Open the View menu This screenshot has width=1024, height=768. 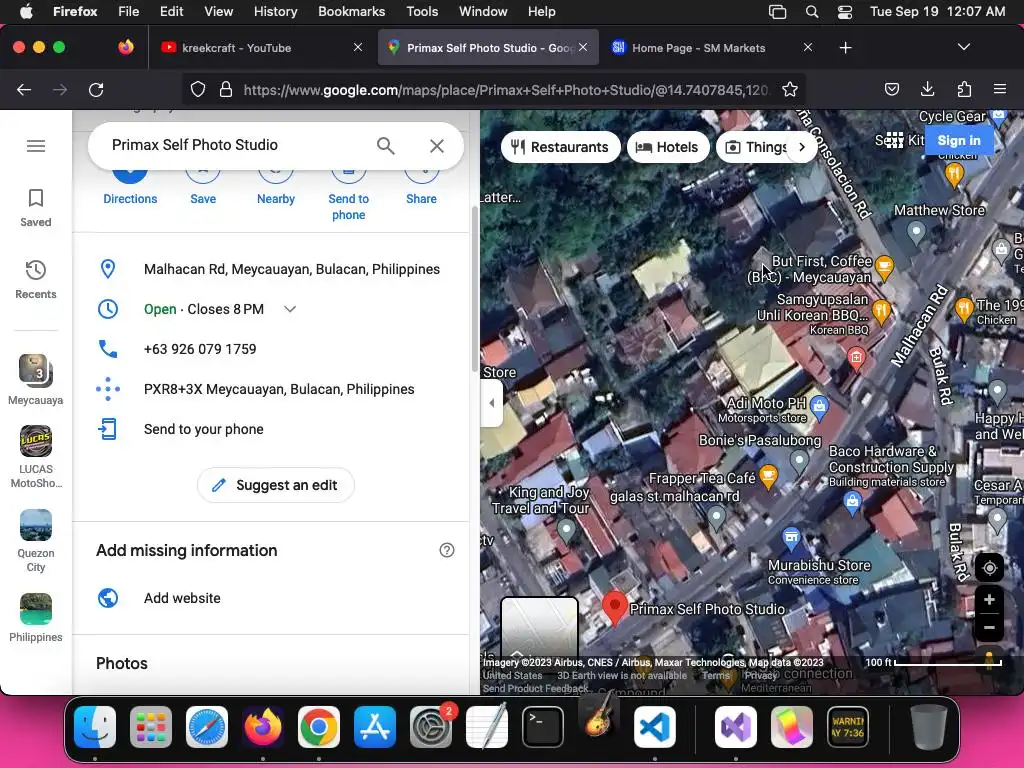click(x=218, y=11)
